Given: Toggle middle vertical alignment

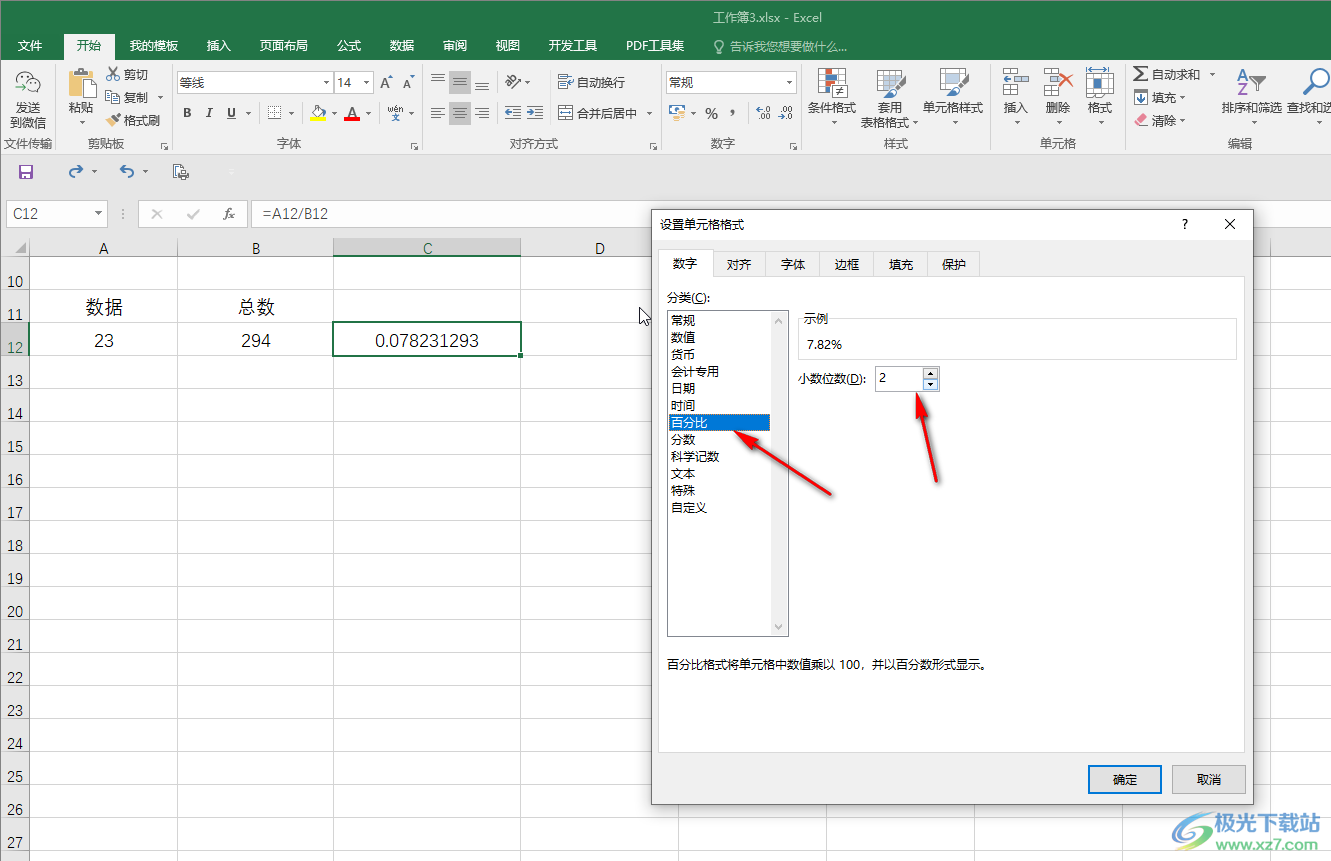Looking at the screenshot, I should coord(460,82).
